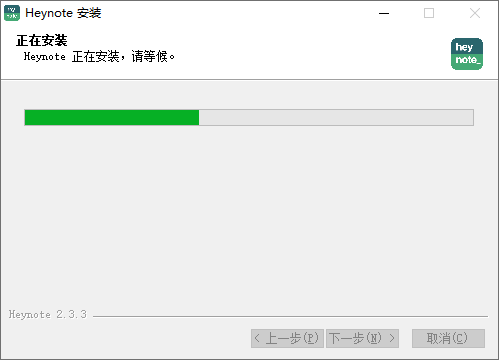Click the left chevron on 上一步 button

point(257,338)
